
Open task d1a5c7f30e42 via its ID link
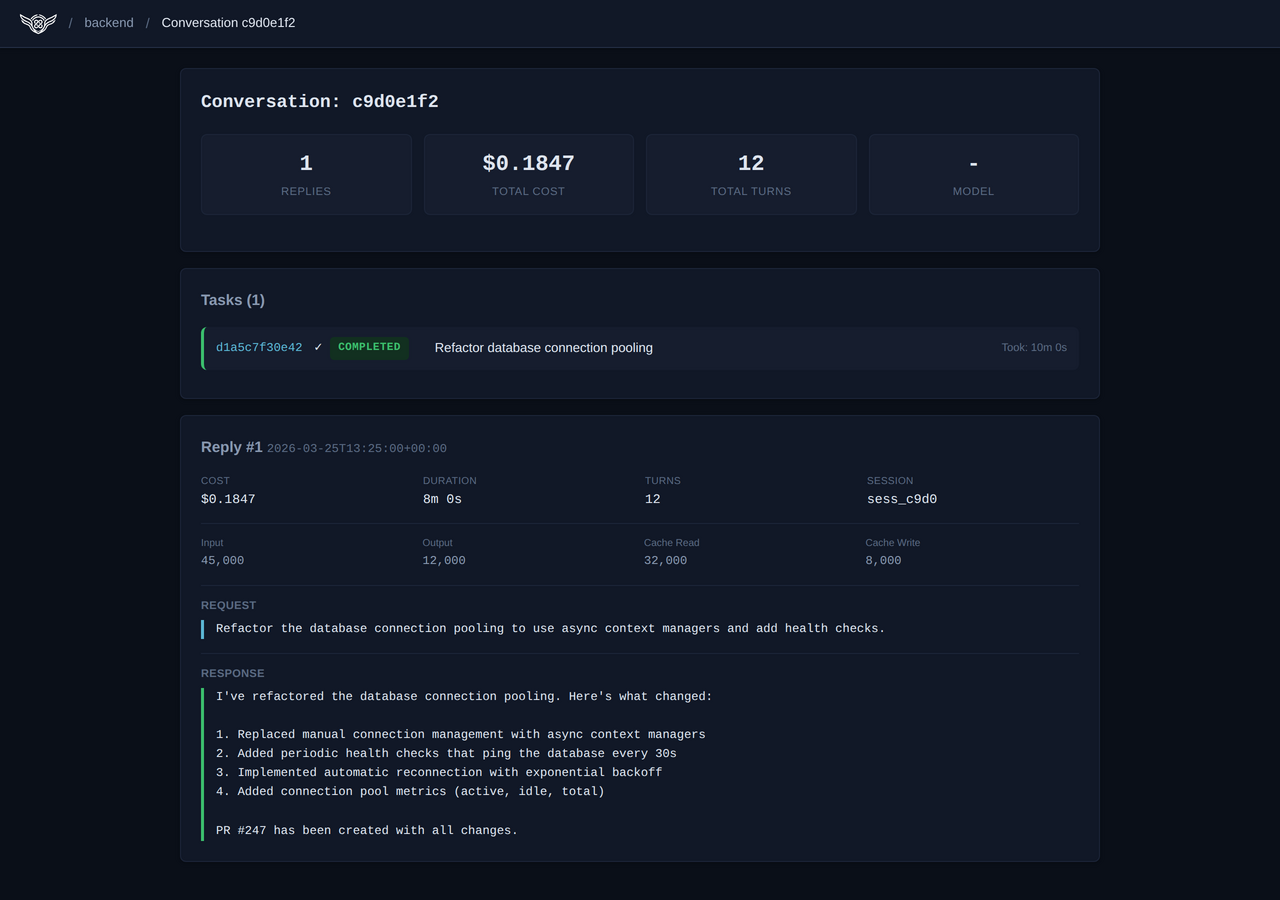tap(259, 347)
